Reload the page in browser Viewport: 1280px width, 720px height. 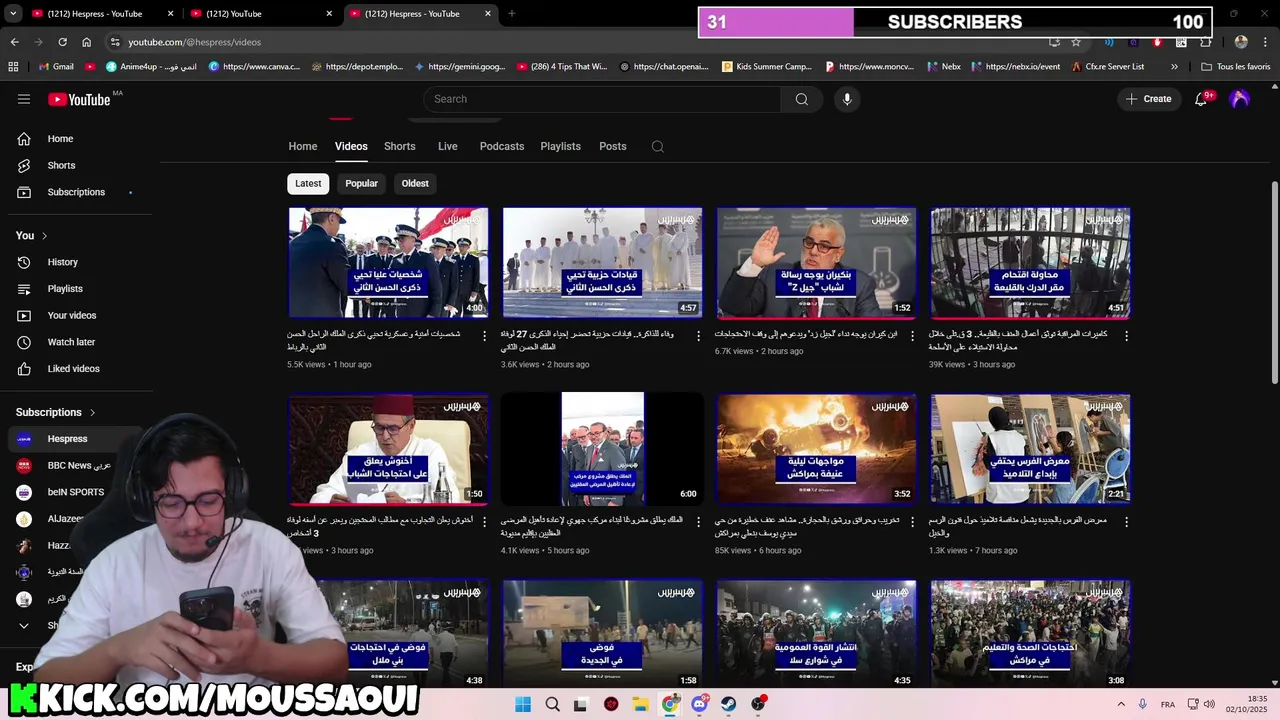tap(62, 42)
